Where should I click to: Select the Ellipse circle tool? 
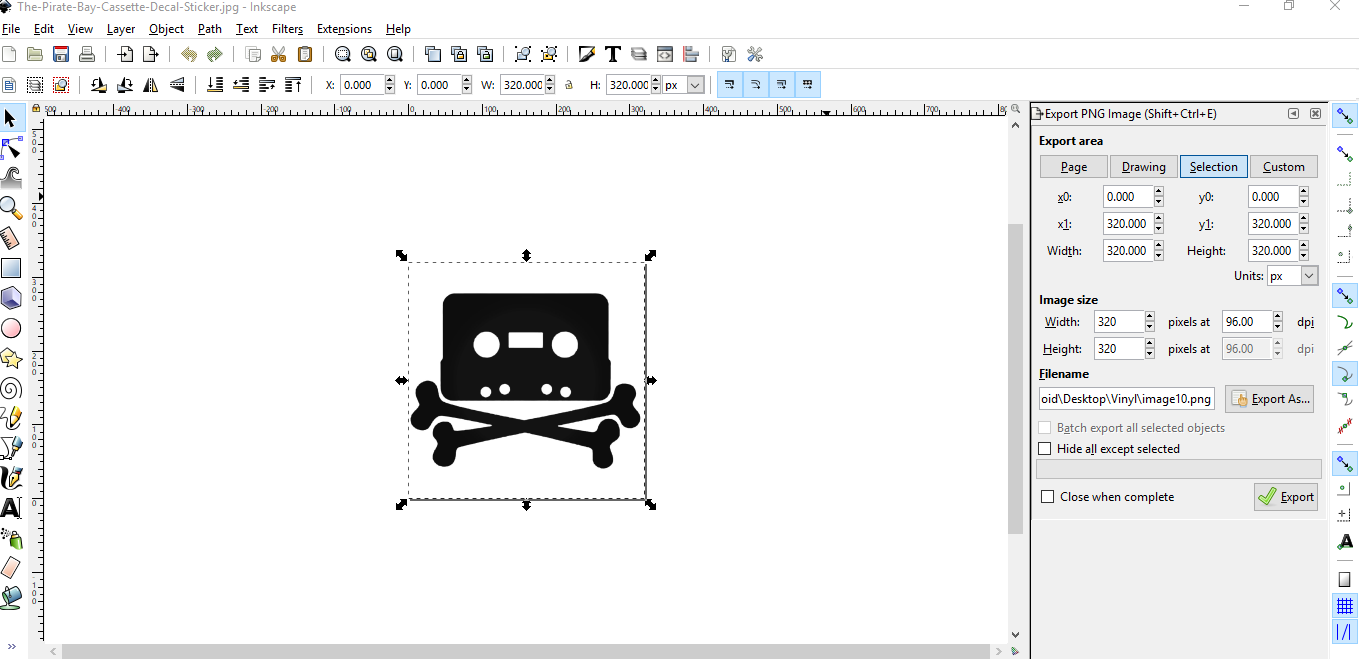[x=11, y=328]
